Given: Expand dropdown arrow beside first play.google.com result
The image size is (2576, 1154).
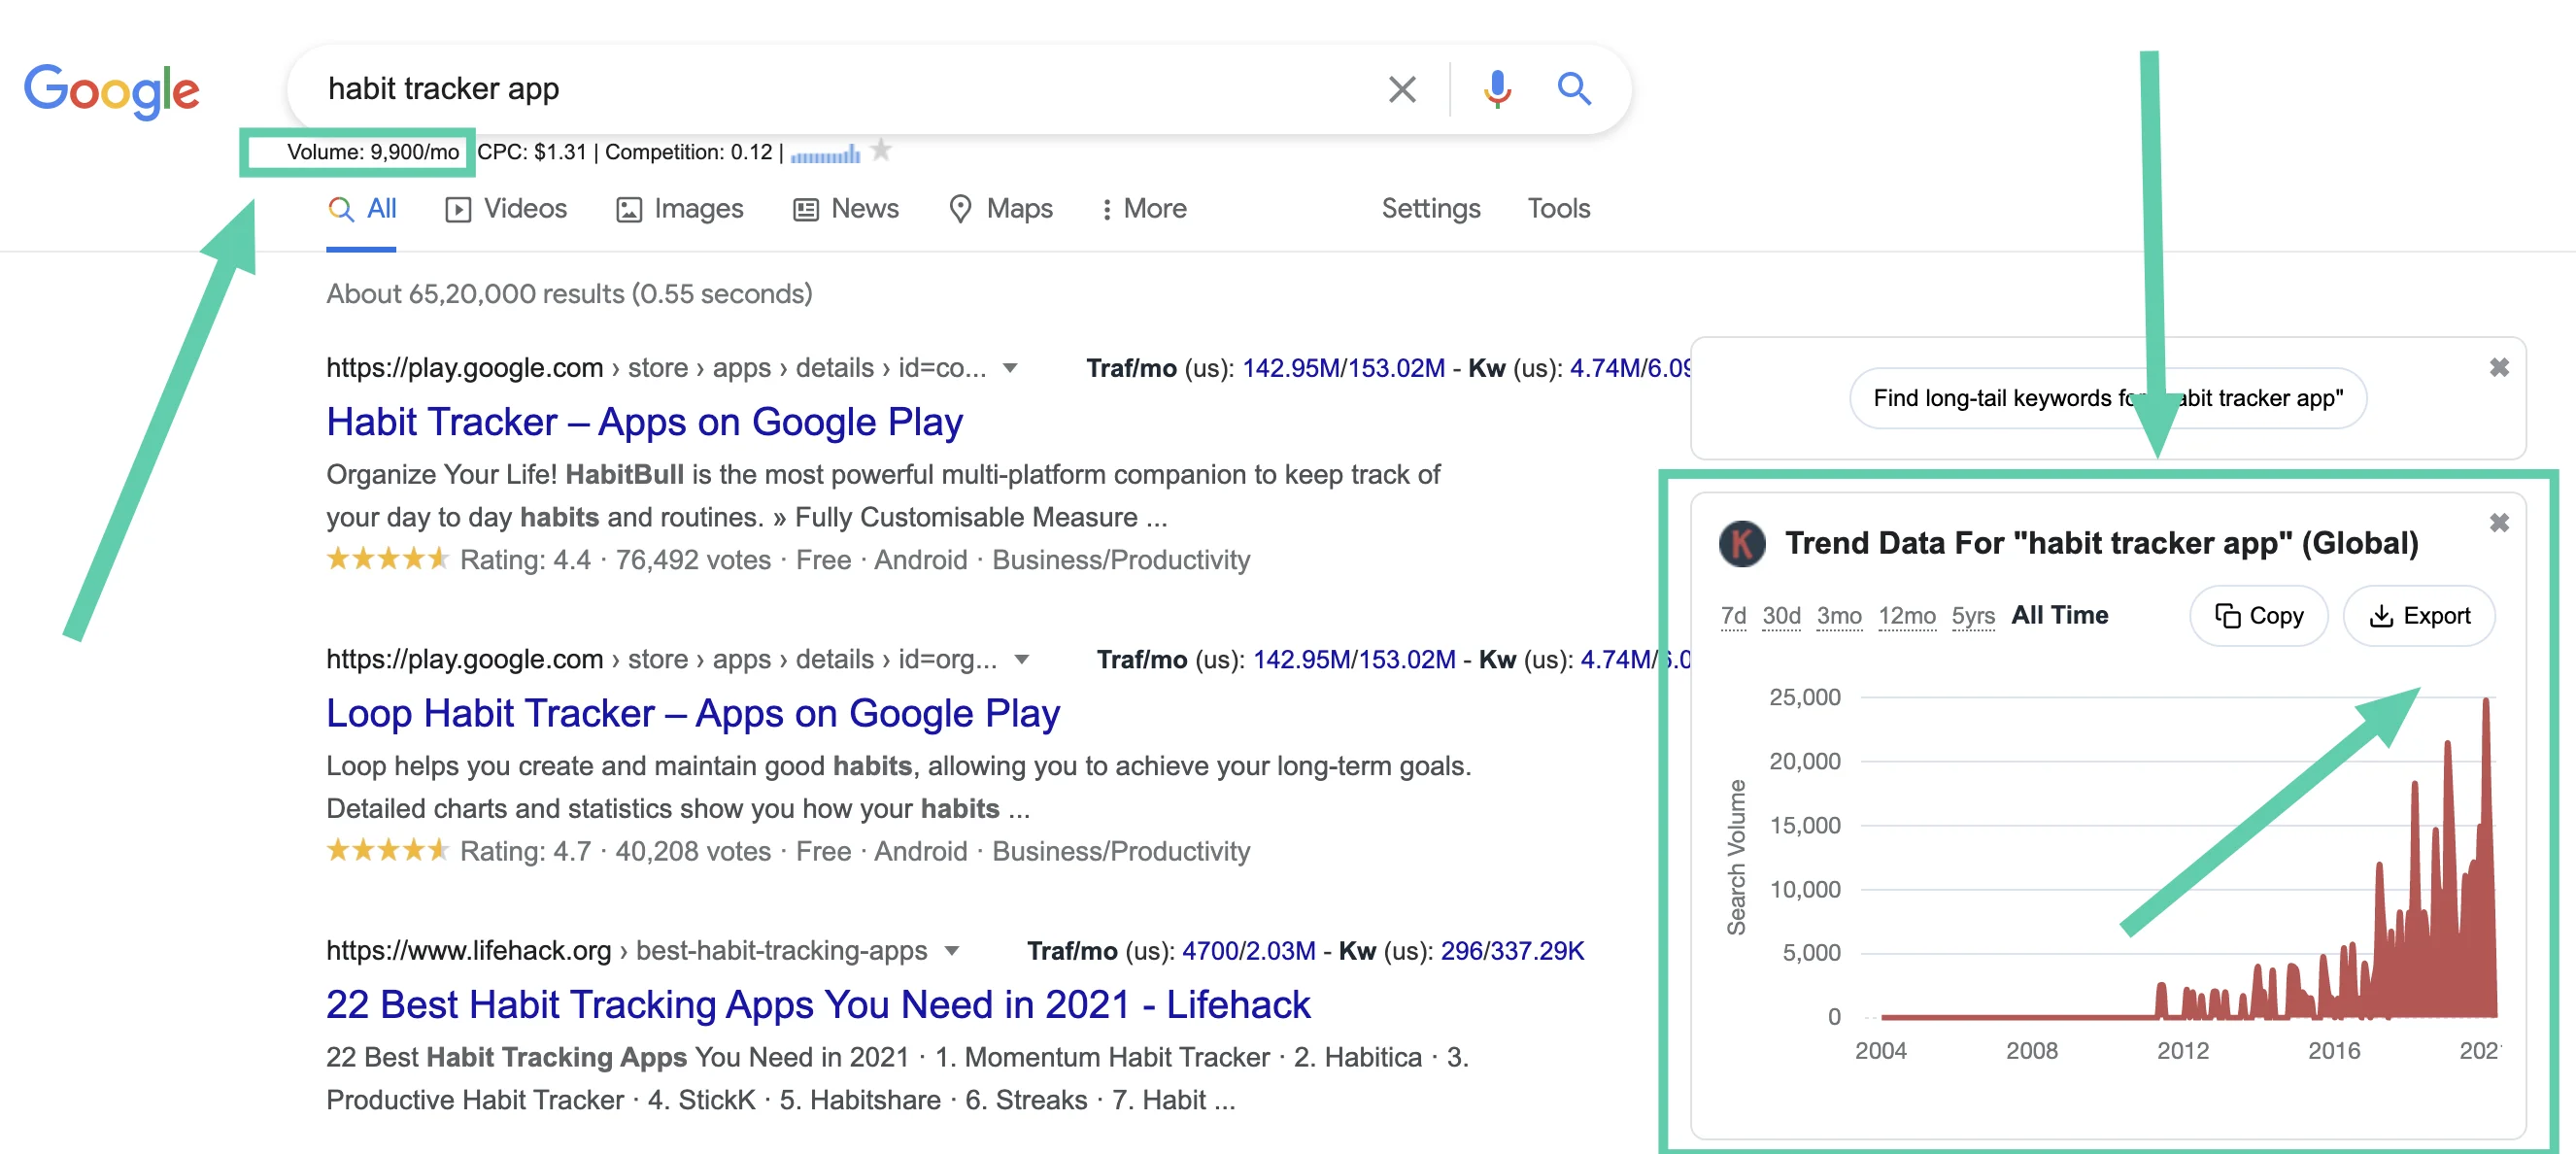Looking at the screenshot, I should coord(1010,368).
